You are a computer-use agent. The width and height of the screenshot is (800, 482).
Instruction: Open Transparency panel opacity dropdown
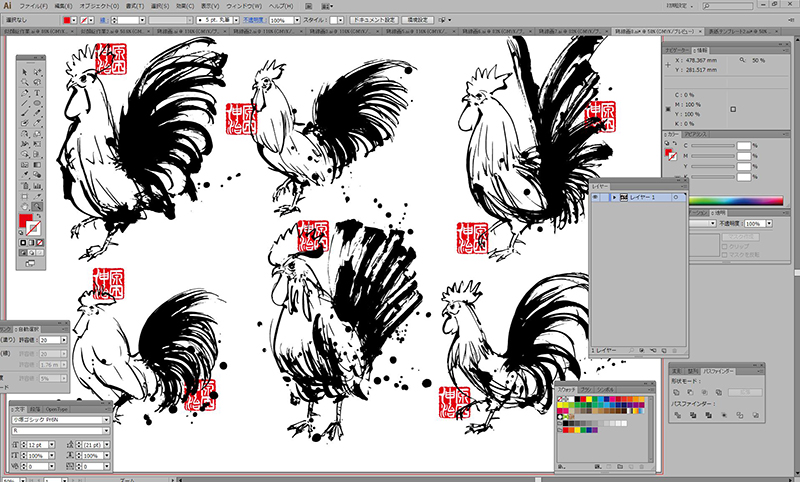pos(769,223)
